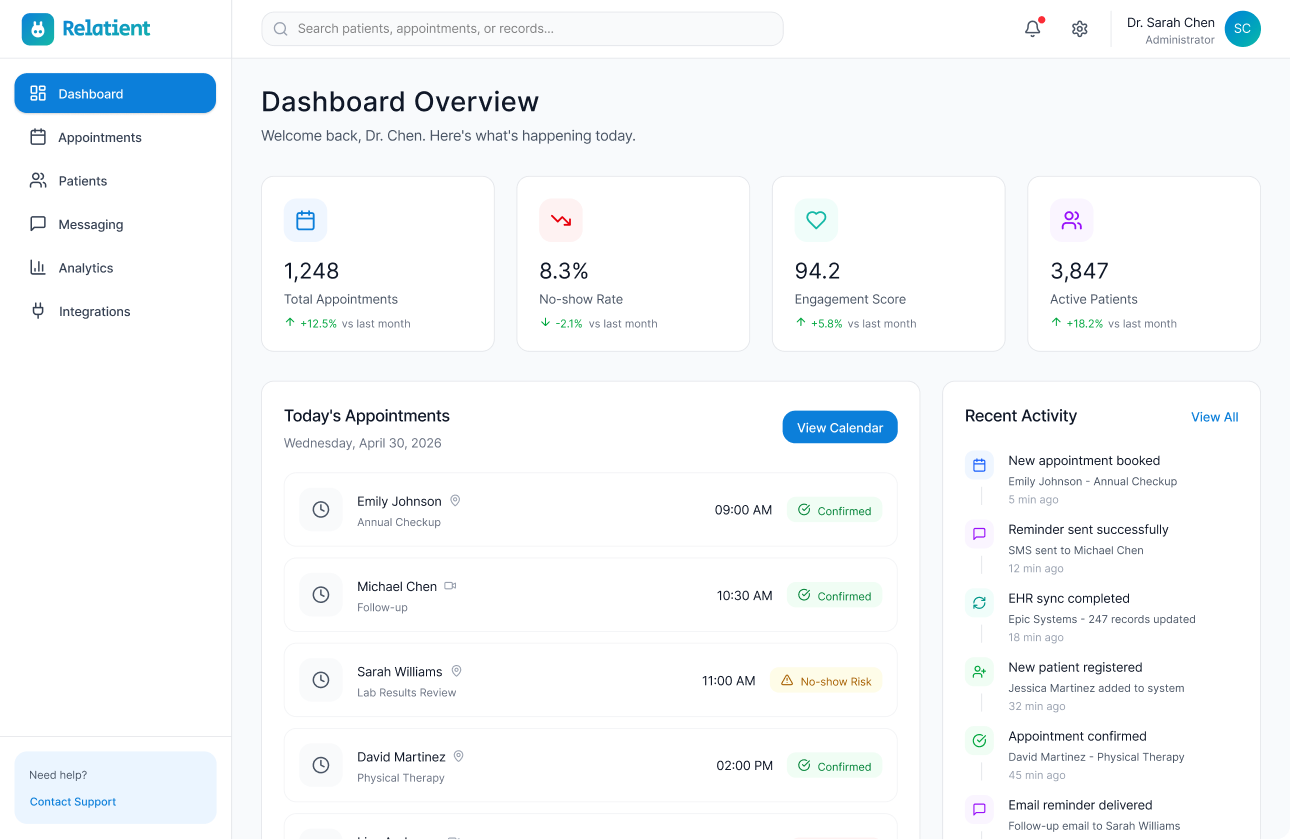Open settings via the gear icon
Viewport: 1290px width, 840px height.
tap(1079, 29)
